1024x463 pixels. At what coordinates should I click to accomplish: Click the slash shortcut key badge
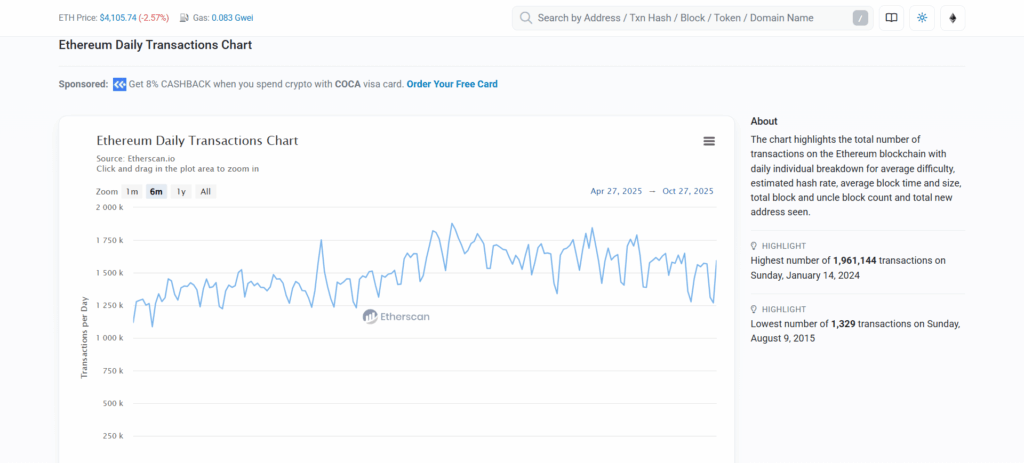[860, 18]
